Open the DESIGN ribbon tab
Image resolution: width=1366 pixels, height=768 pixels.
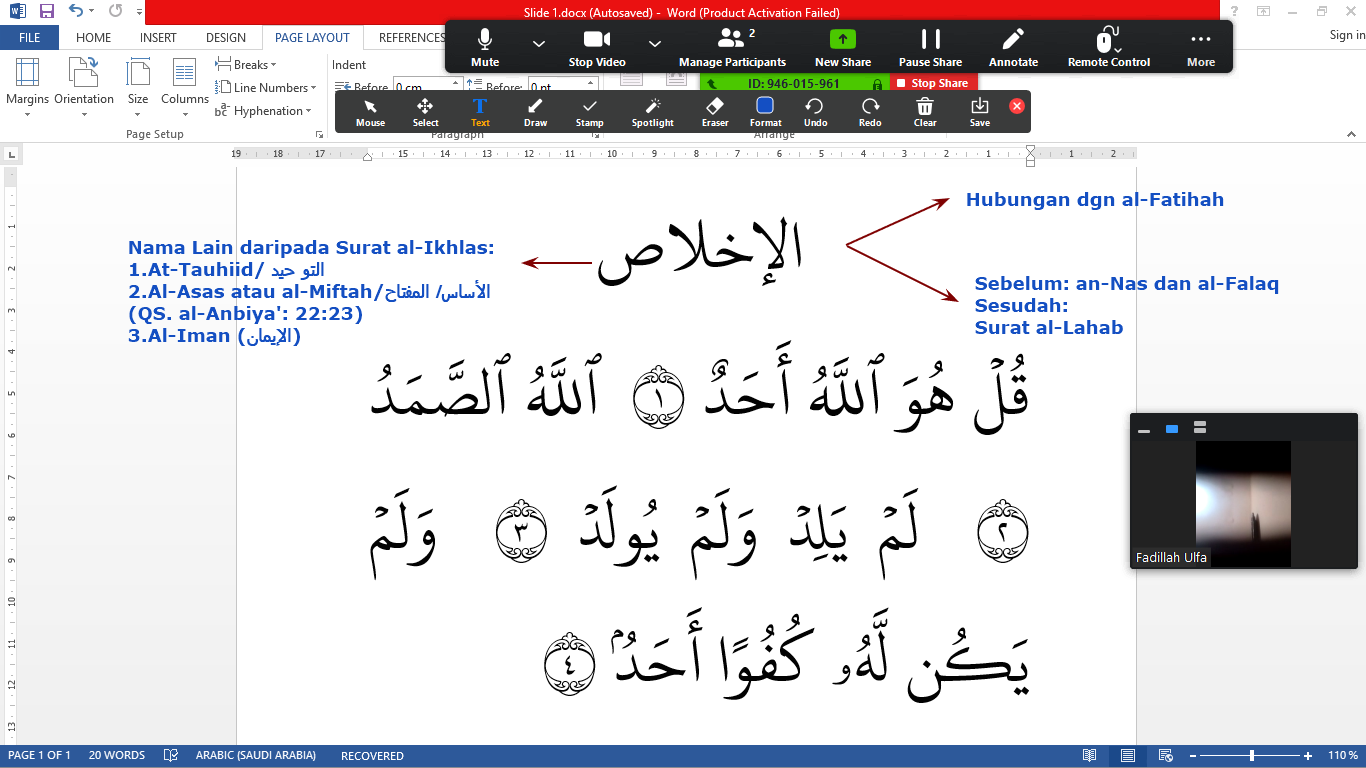click(225, 38)
